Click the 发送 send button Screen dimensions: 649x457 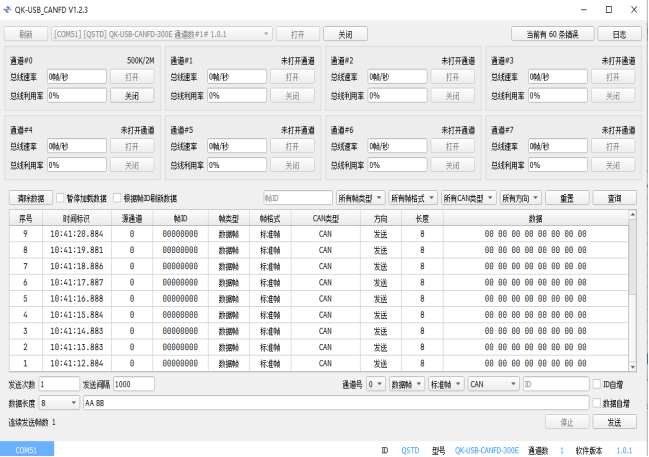tap(615, 422)
